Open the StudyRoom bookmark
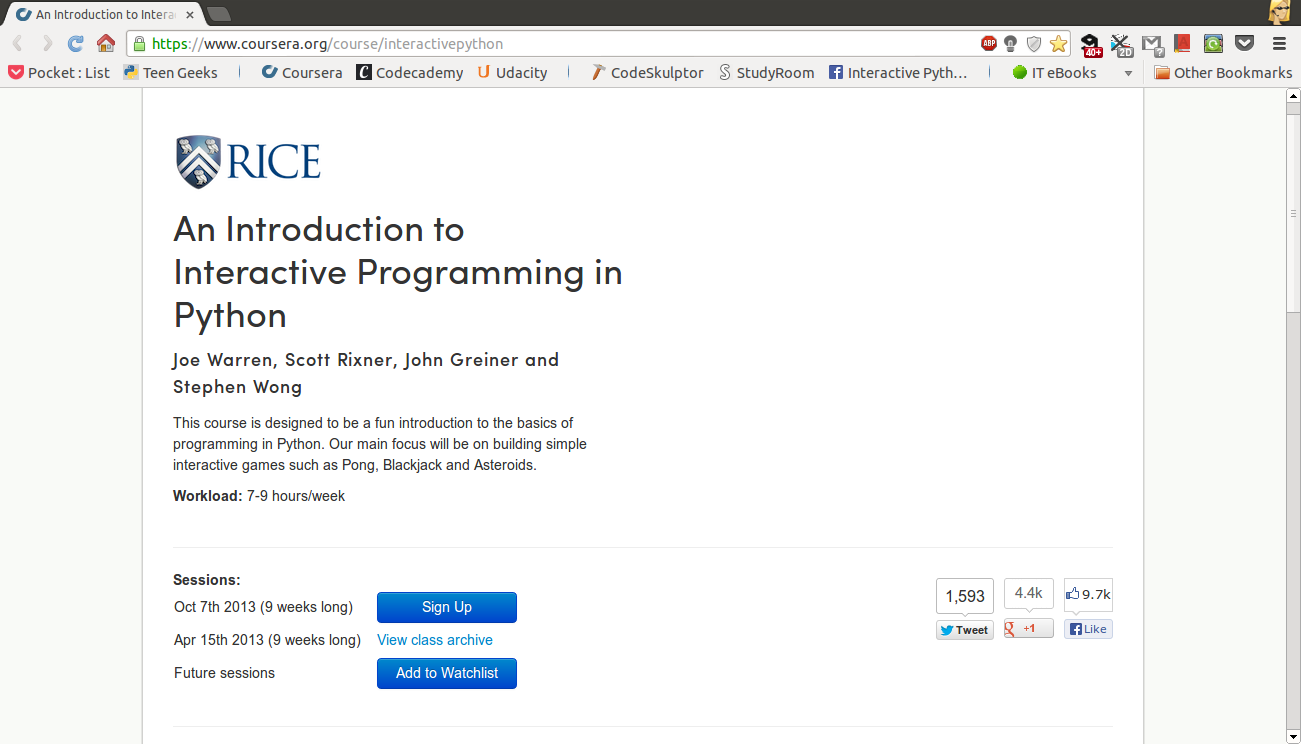The image size is (1301, 744). (766, 73)
